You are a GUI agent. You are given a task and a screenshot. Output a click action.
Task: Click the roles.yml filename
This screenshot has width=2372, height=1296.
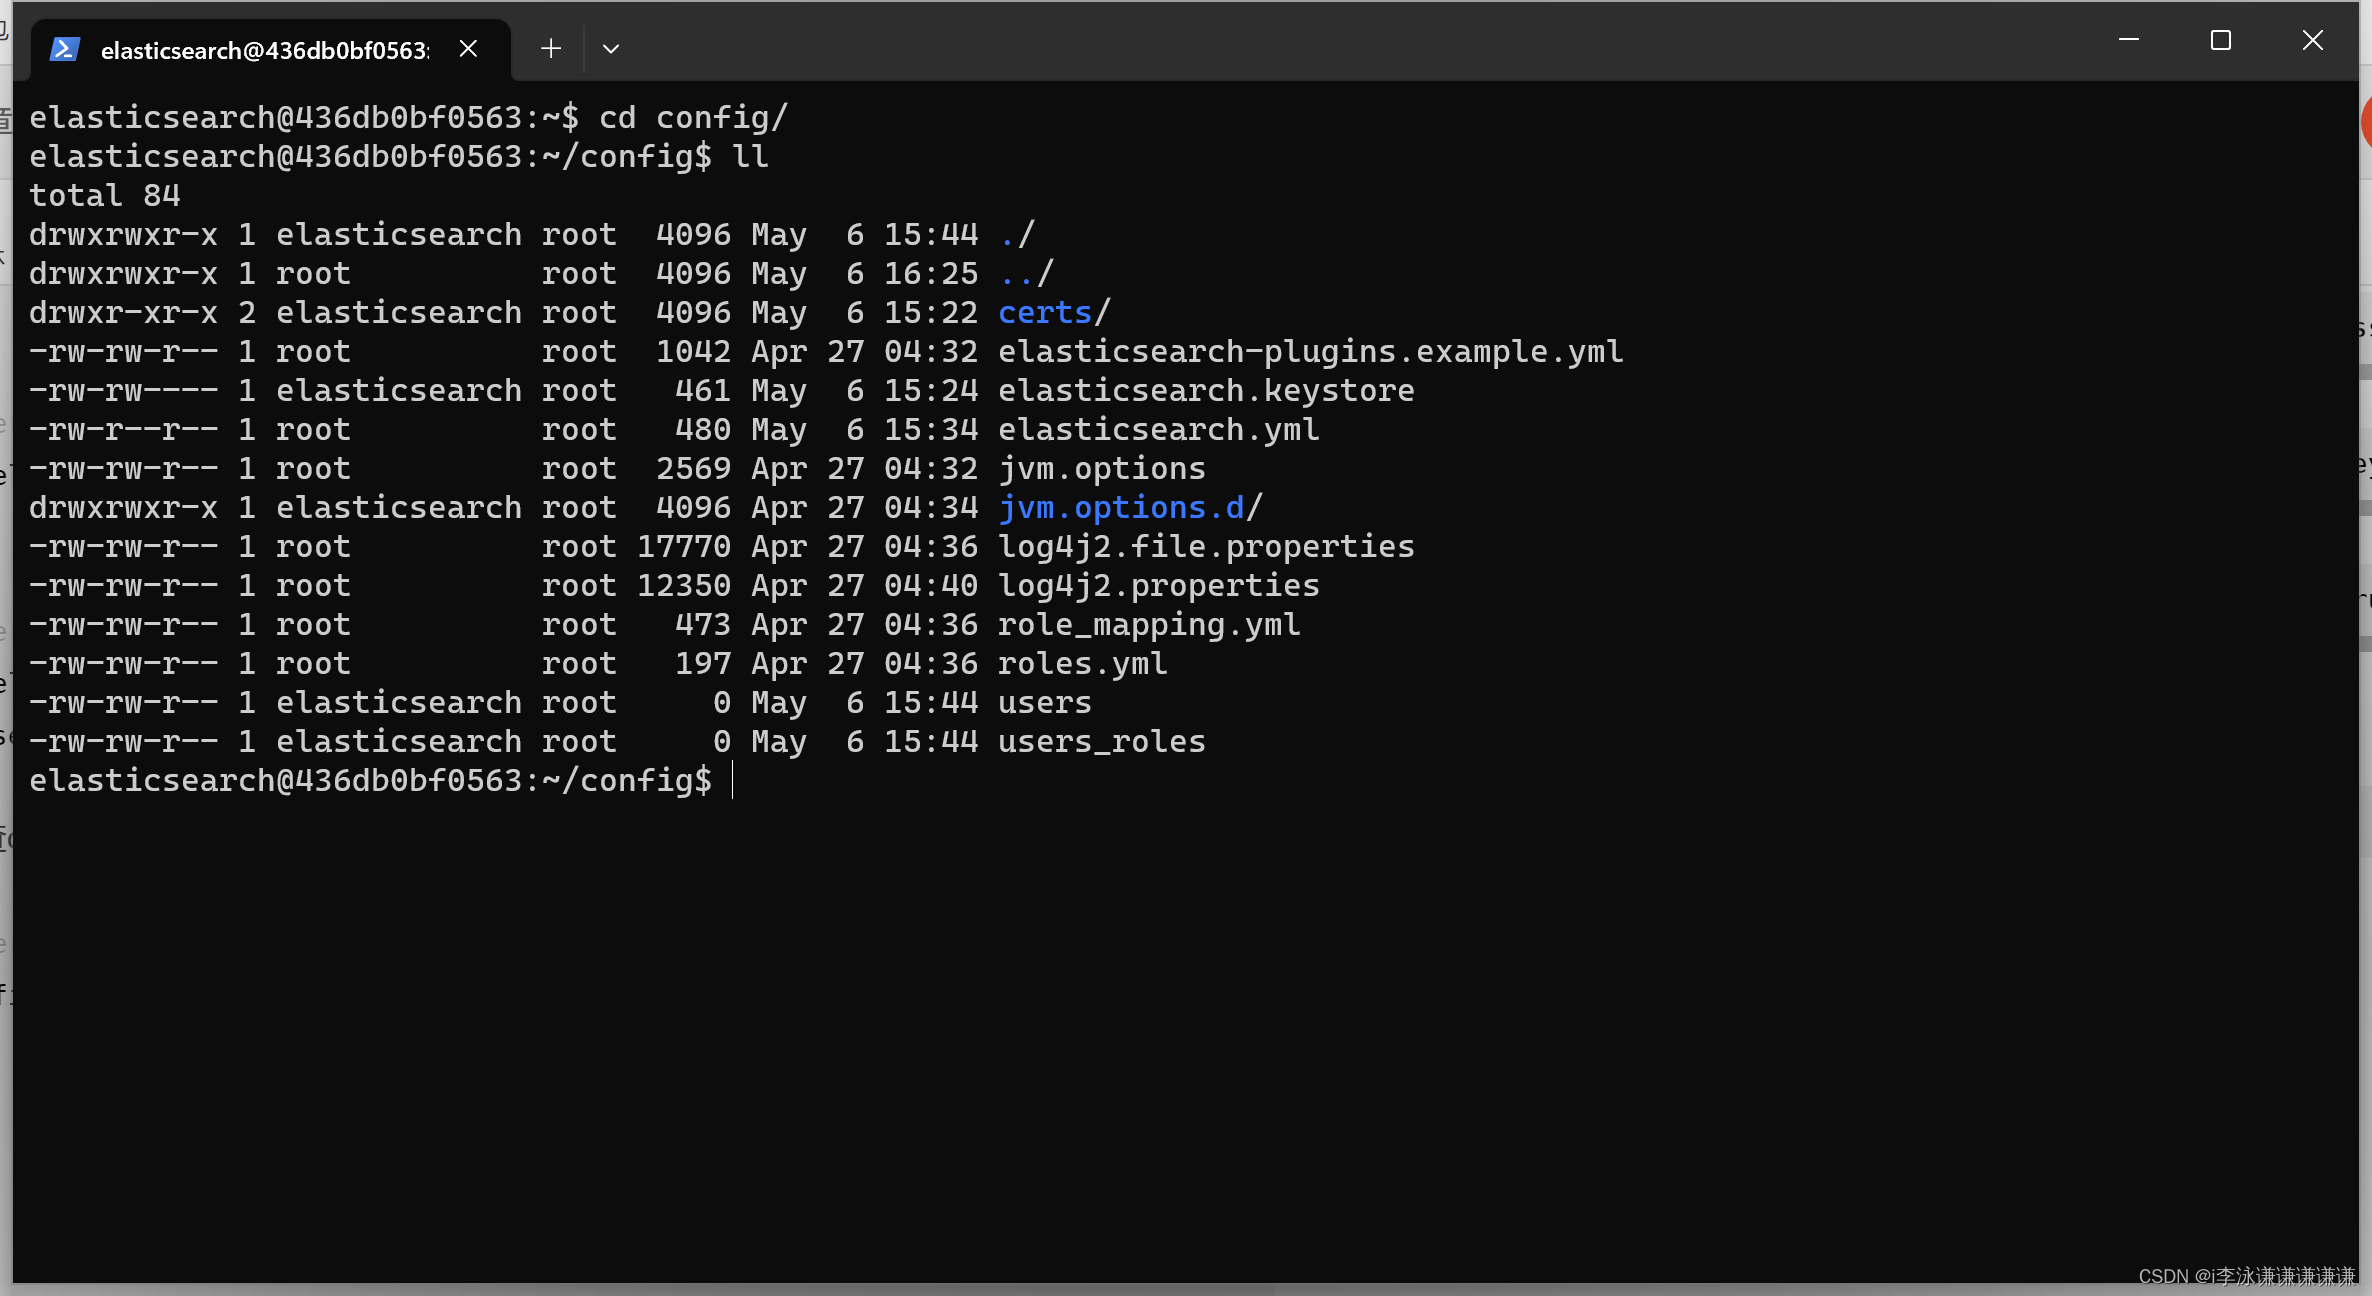pyautogui.click(x=1080, y=663)
